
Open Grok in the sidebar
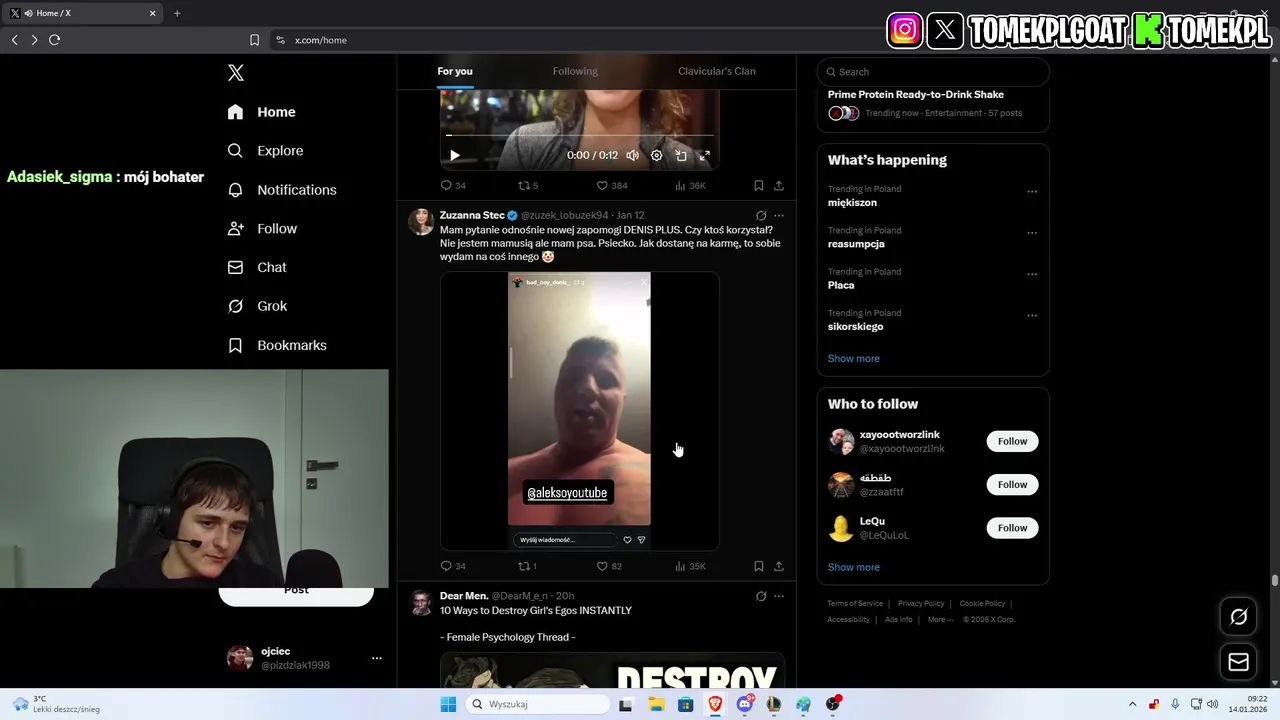tap(258, 306)
